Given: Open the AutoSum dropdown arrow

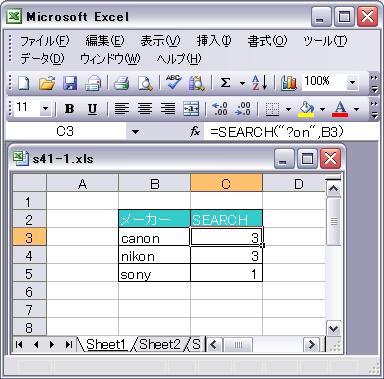Looking at the screenshot, I should coord(242,83).
